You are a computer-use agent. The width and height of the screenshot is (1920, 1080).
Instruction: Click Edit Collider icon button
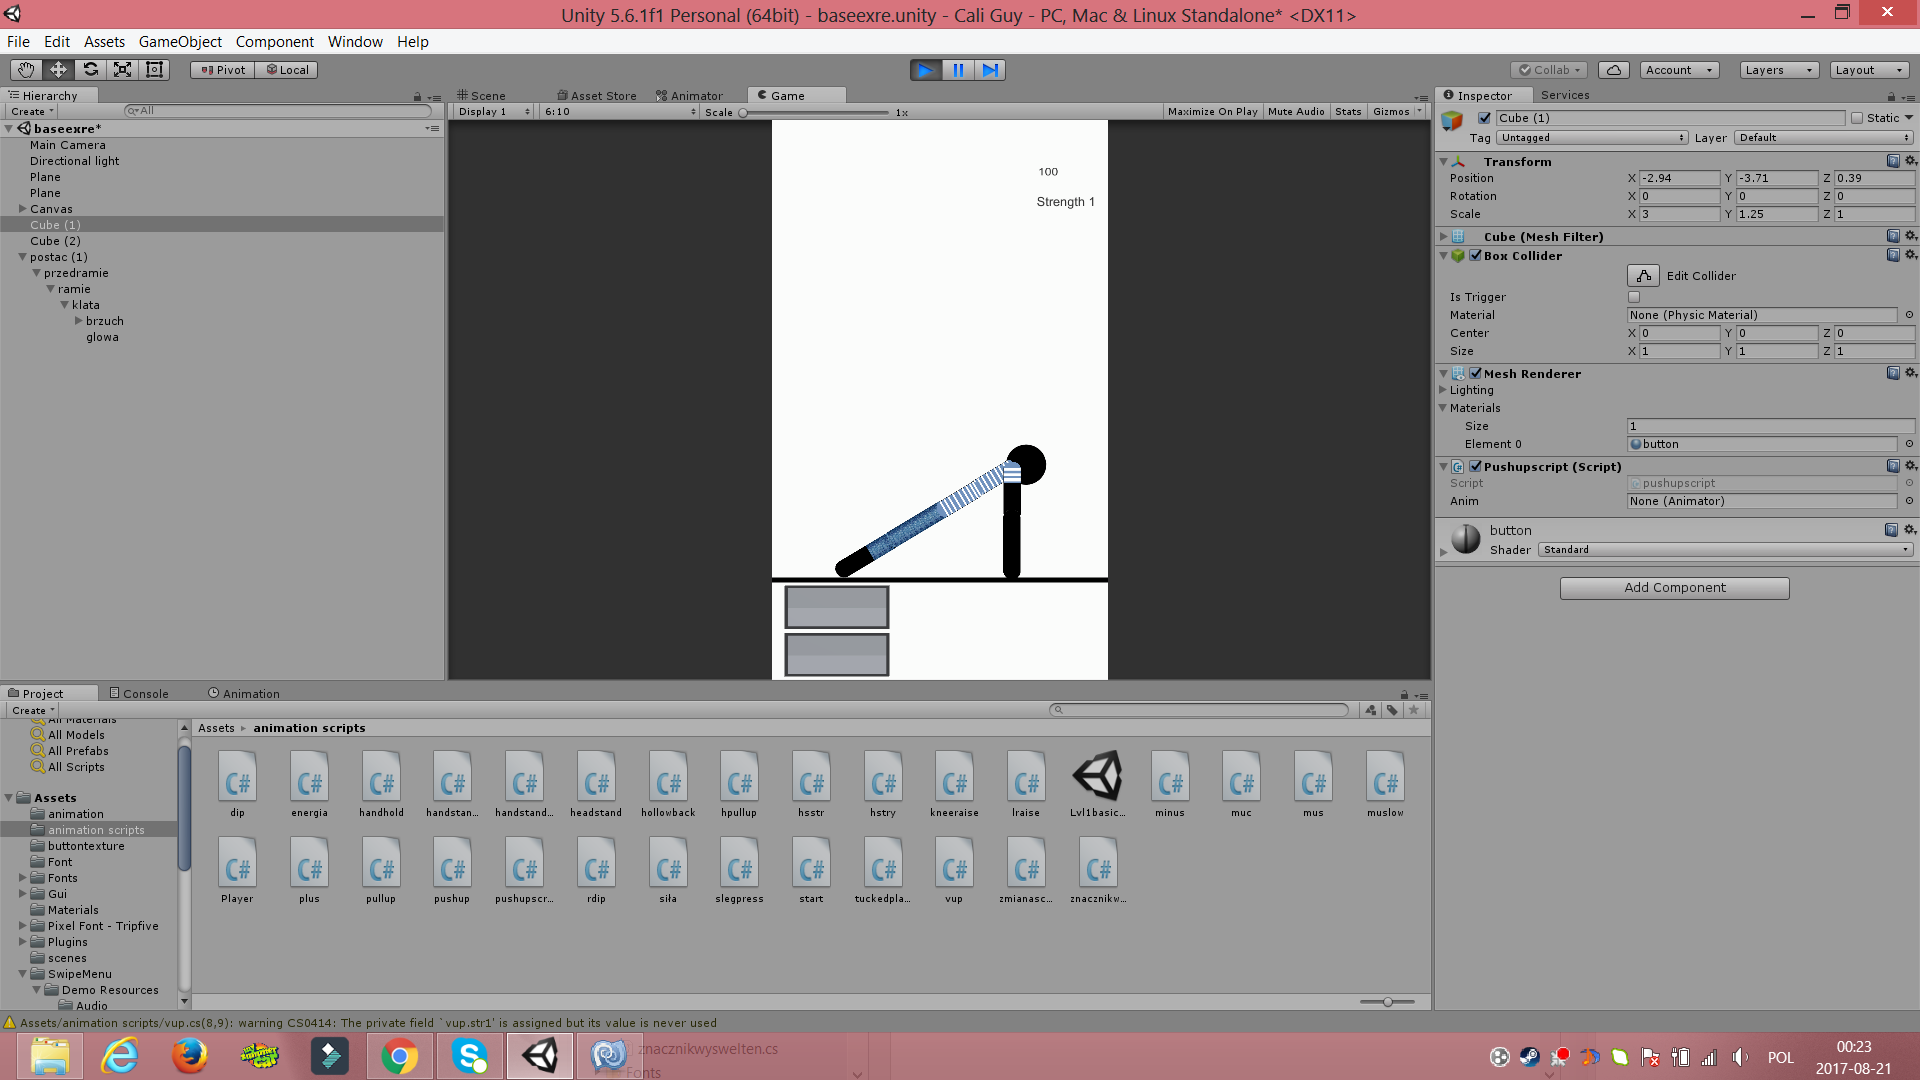click(x=1643, y=276)
